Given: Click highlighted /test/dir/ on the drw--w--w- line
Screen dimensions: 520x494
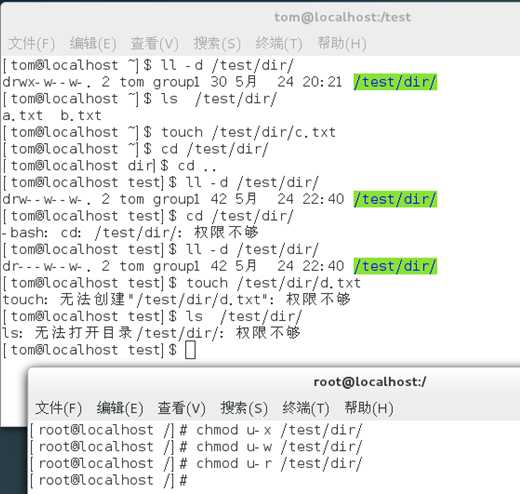Looking at the screenshot, I should pyautogui.click(x=395, y=199).
